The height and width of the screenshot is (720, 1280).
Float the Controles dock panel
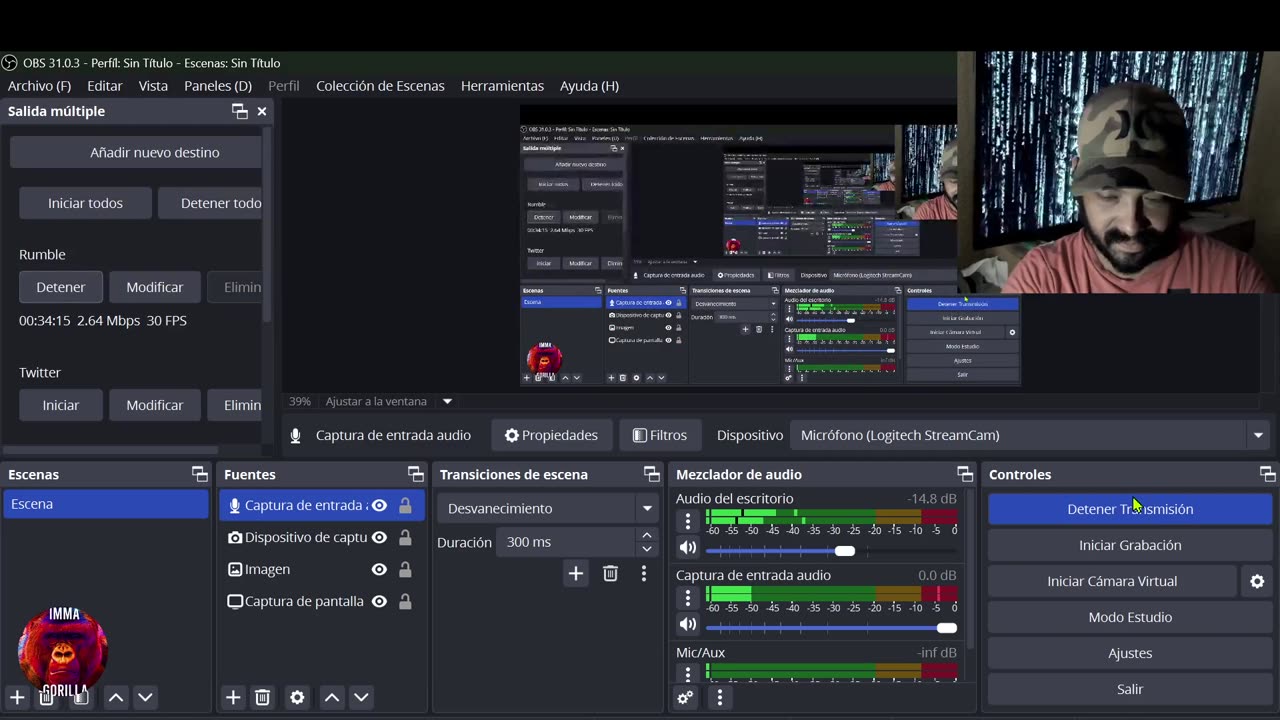tap(1268, 474)
